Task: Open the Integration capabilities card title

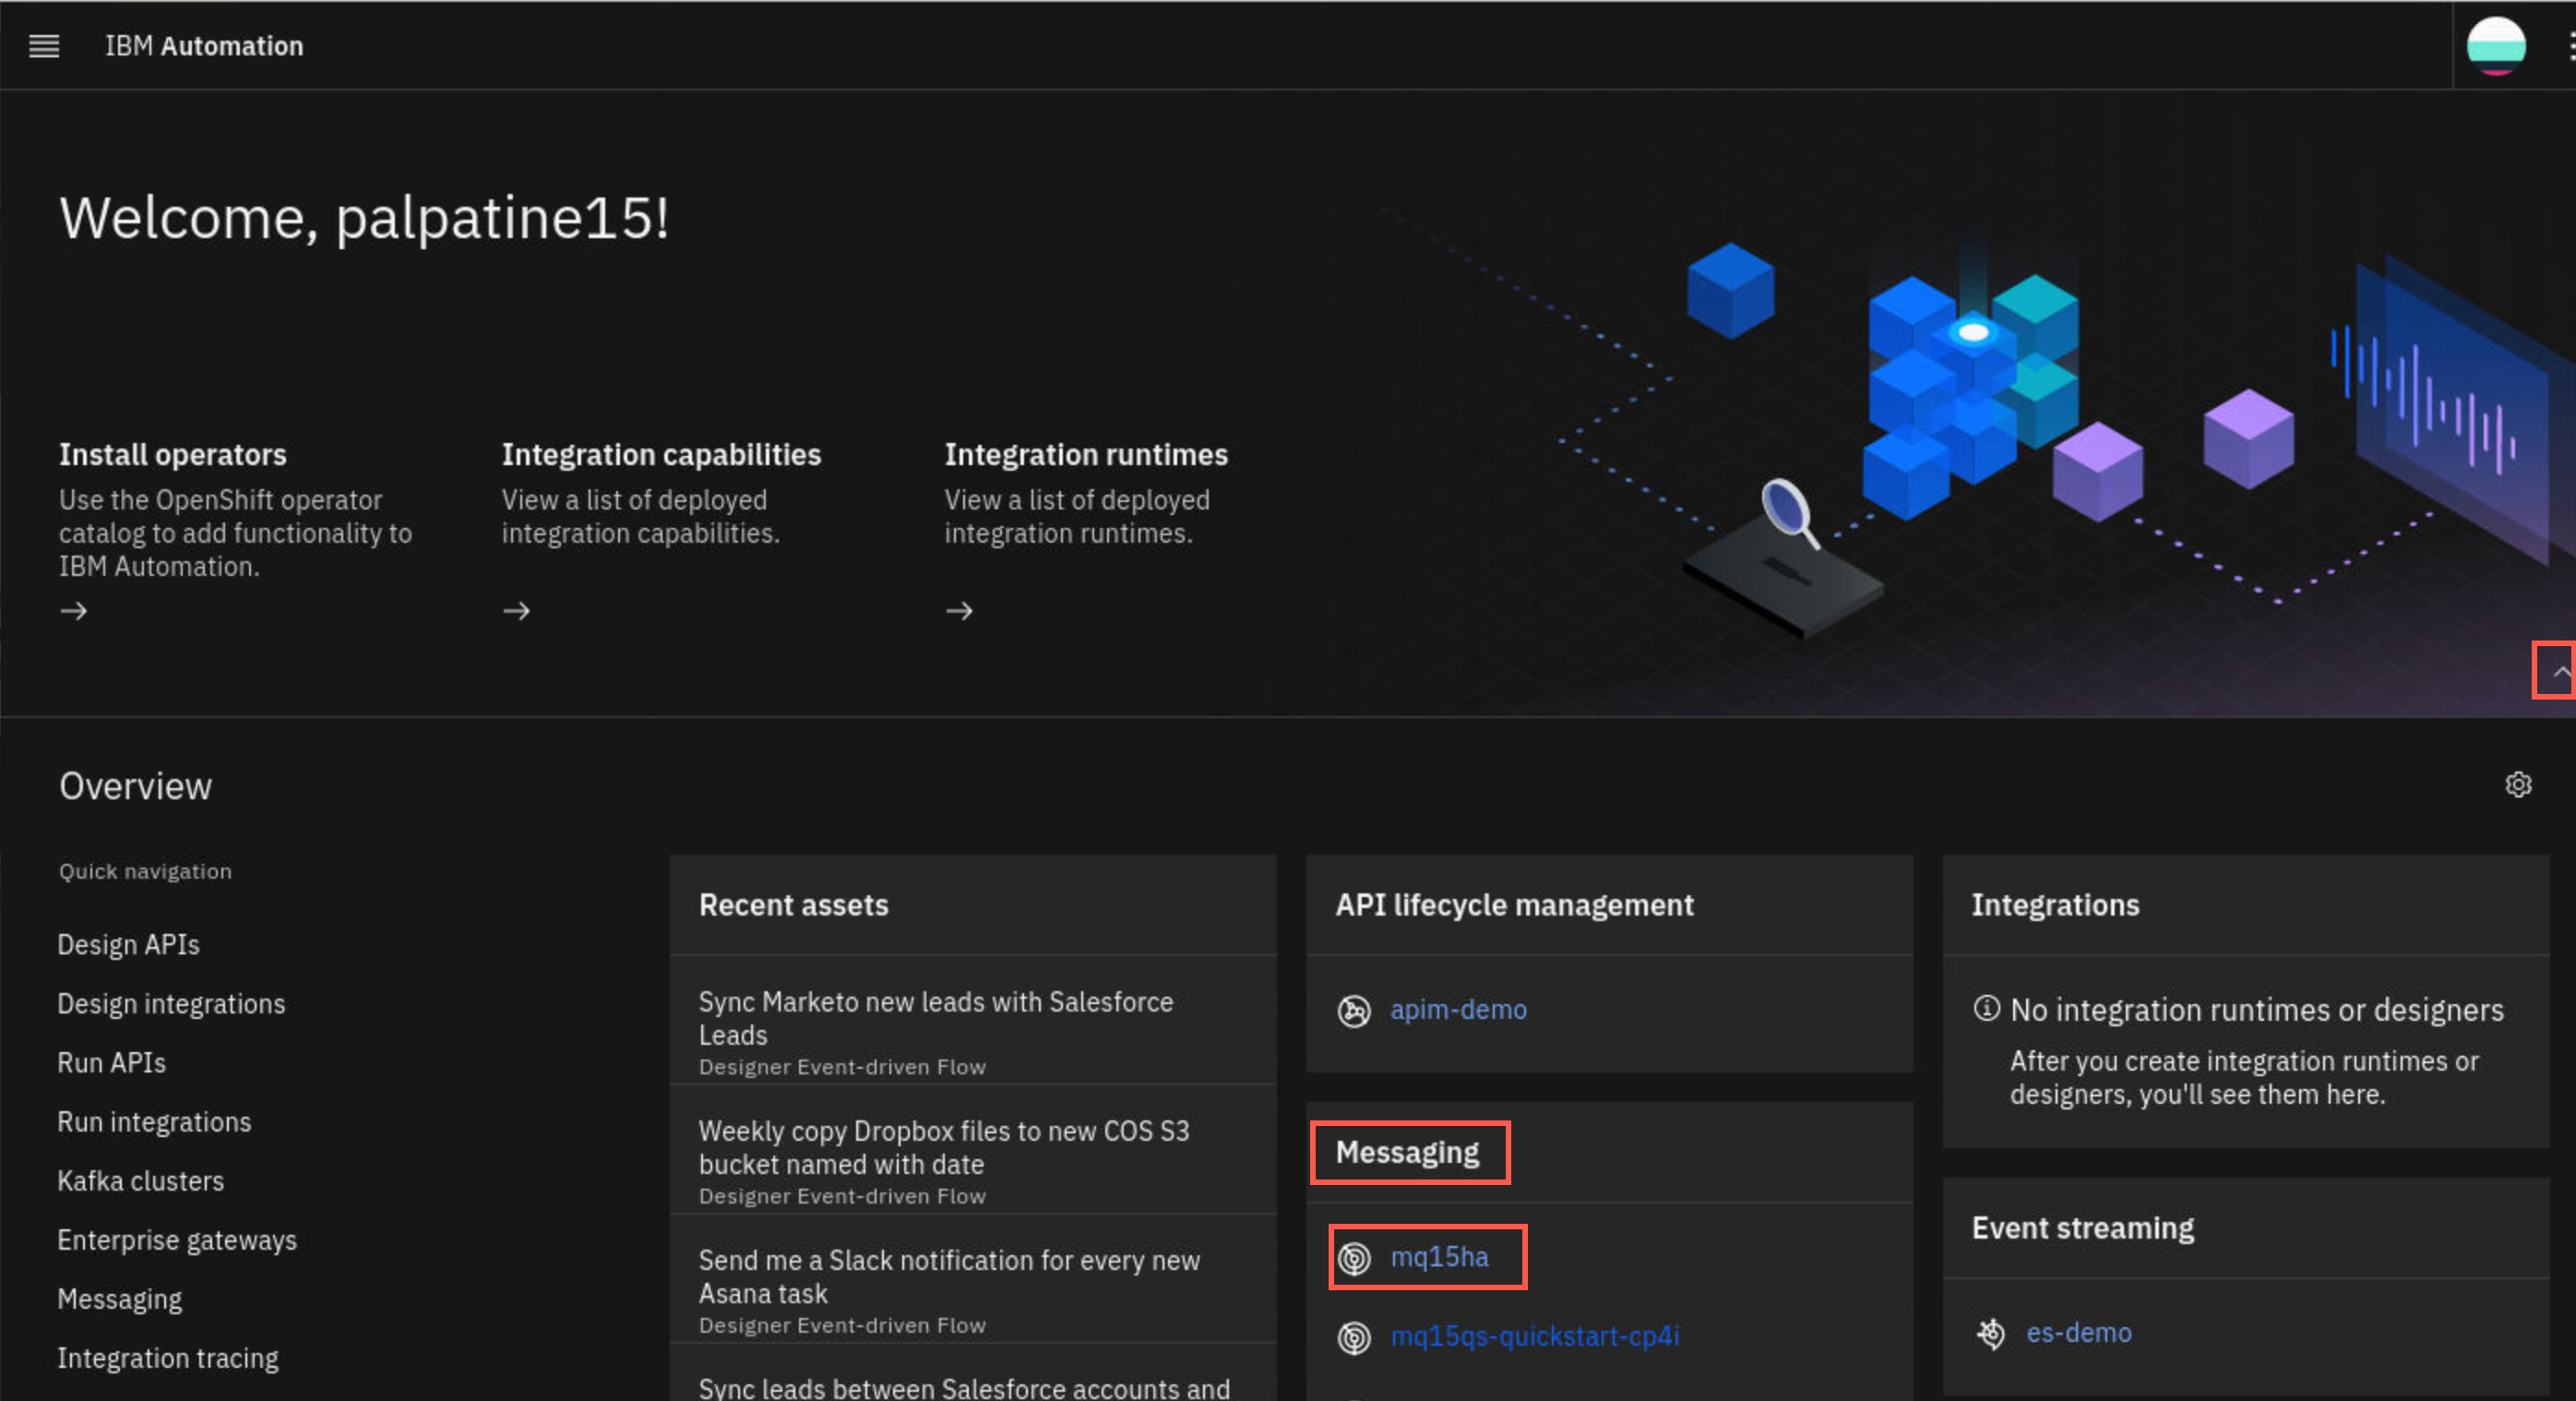Action: click(661, 455)
